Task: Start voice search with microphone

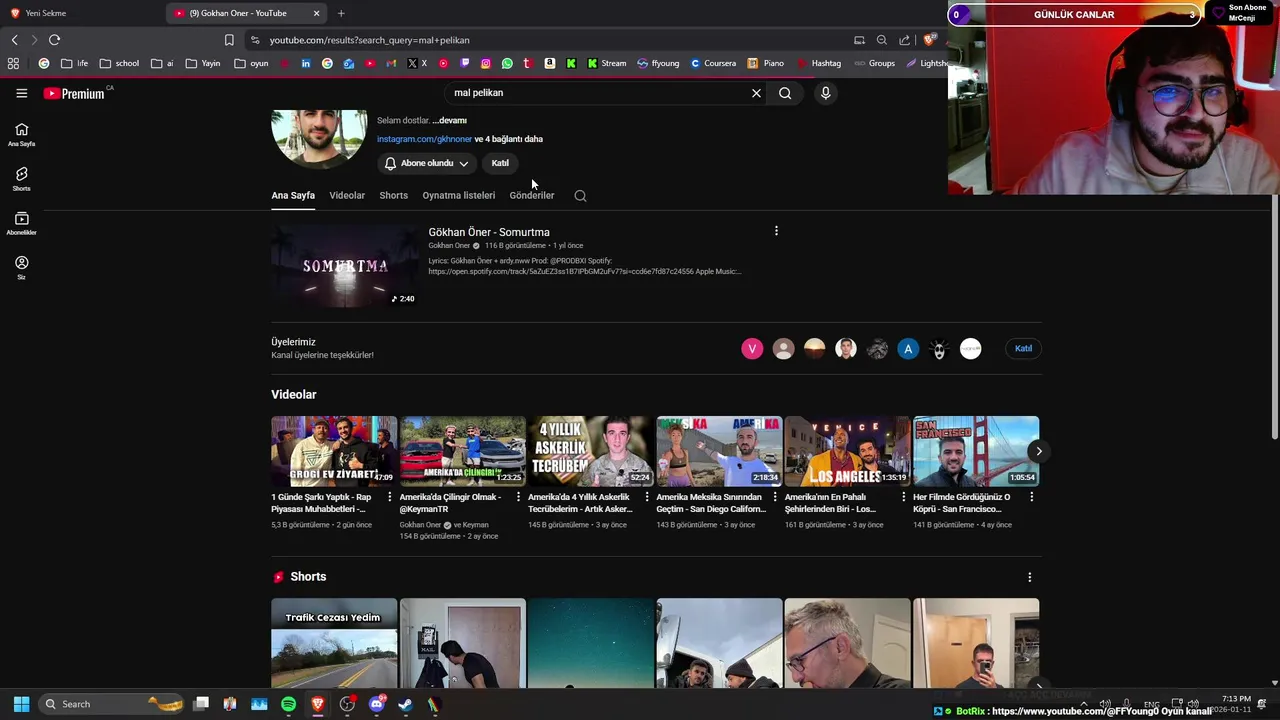Action: 825,93
